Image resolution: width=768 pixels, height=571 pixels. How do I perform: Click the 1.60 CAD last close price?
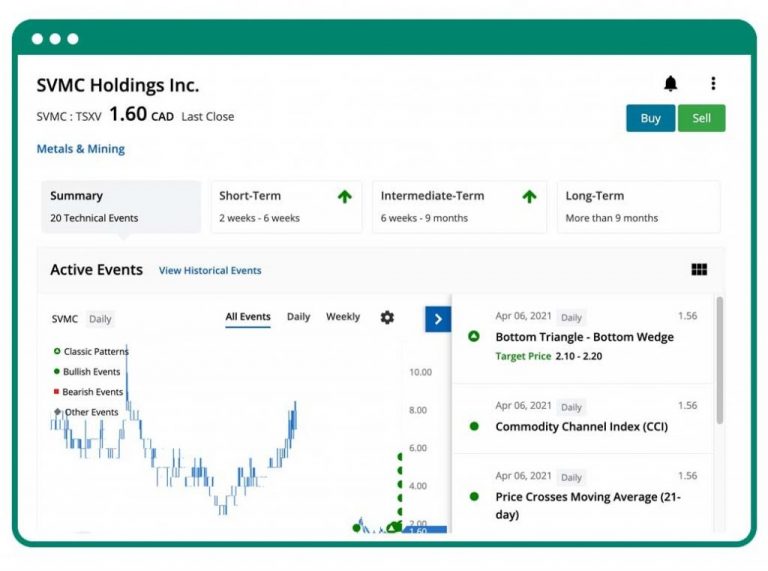pos(141,115)
